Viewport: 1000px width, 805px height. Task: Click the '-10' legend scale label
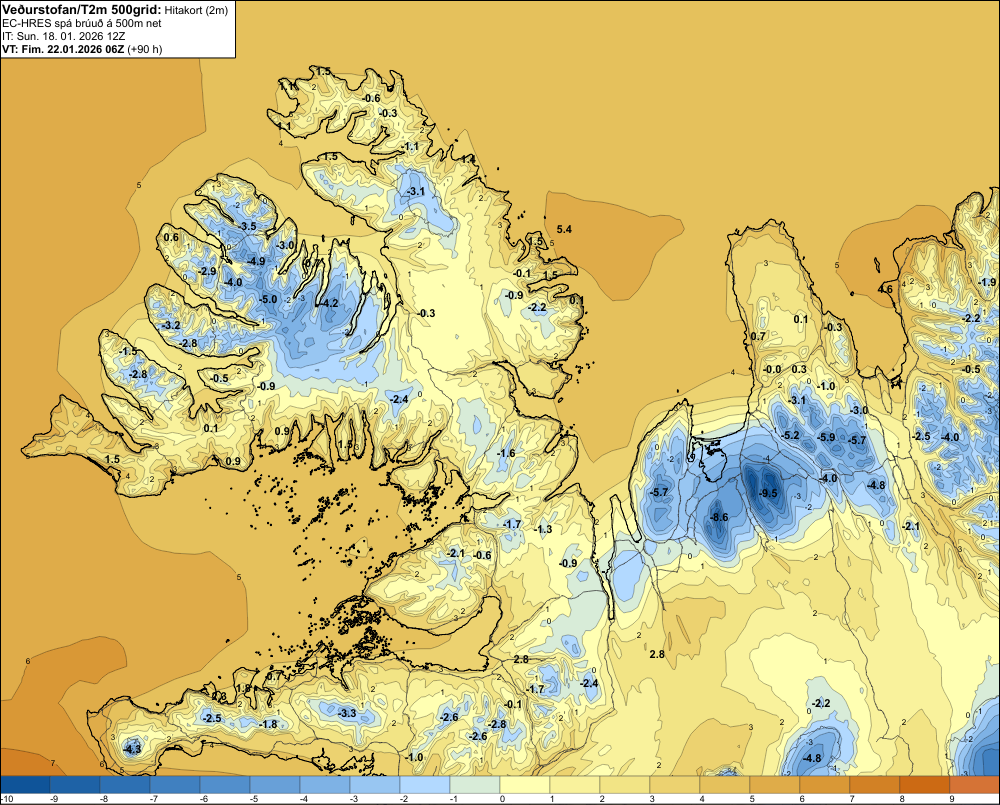click(8, 799)
